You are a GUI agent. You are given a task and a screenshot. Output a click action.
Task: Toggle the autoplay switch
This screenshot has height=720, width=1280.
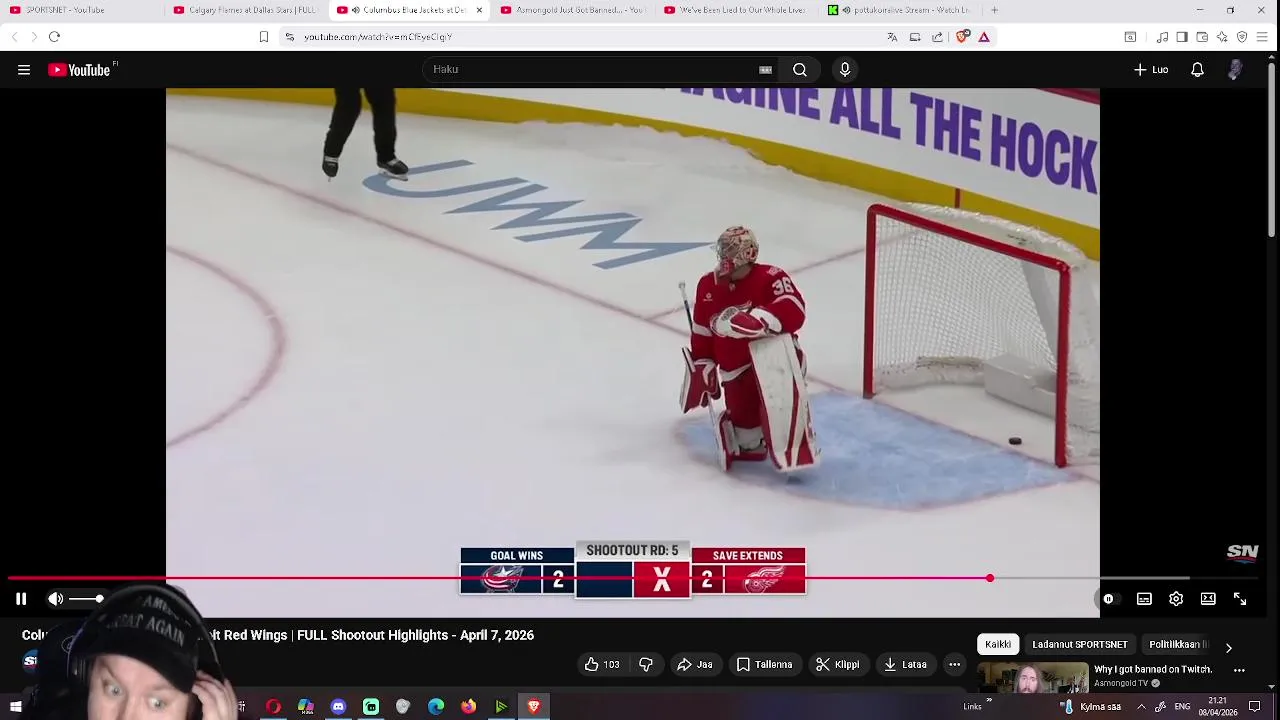(x=1108, y=599)
